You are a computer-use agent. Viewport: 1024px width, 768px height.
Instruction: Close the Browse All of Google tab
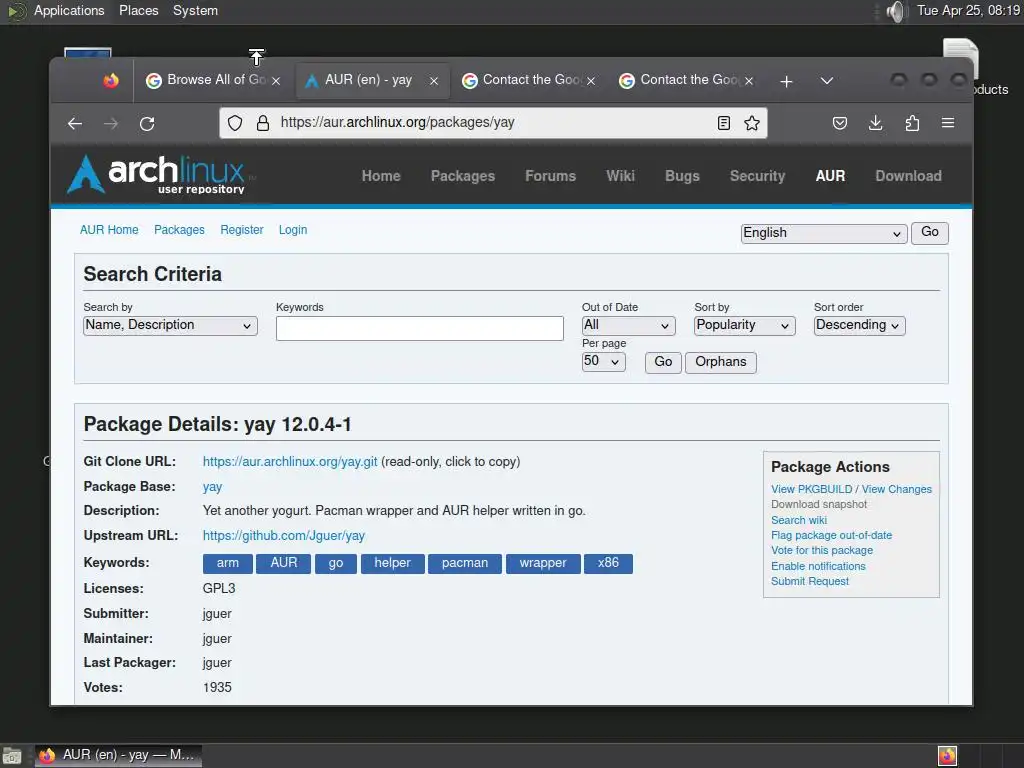tap(276, 81)
